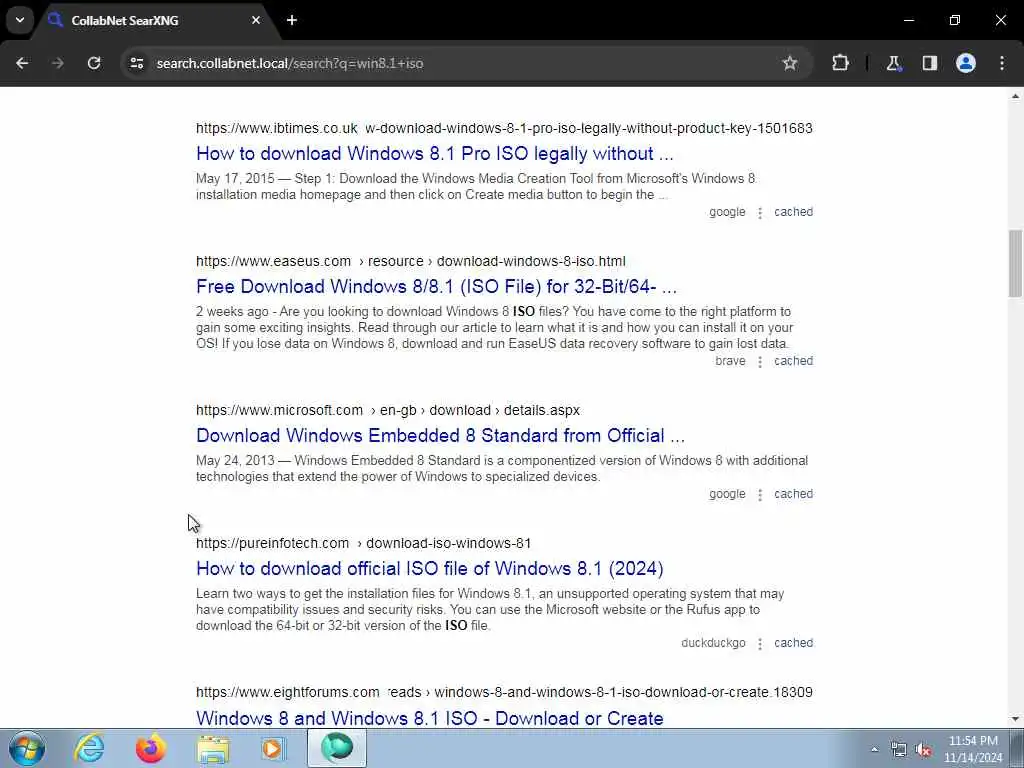Click the scrollbar up arrow

[x=1015, y=97]
